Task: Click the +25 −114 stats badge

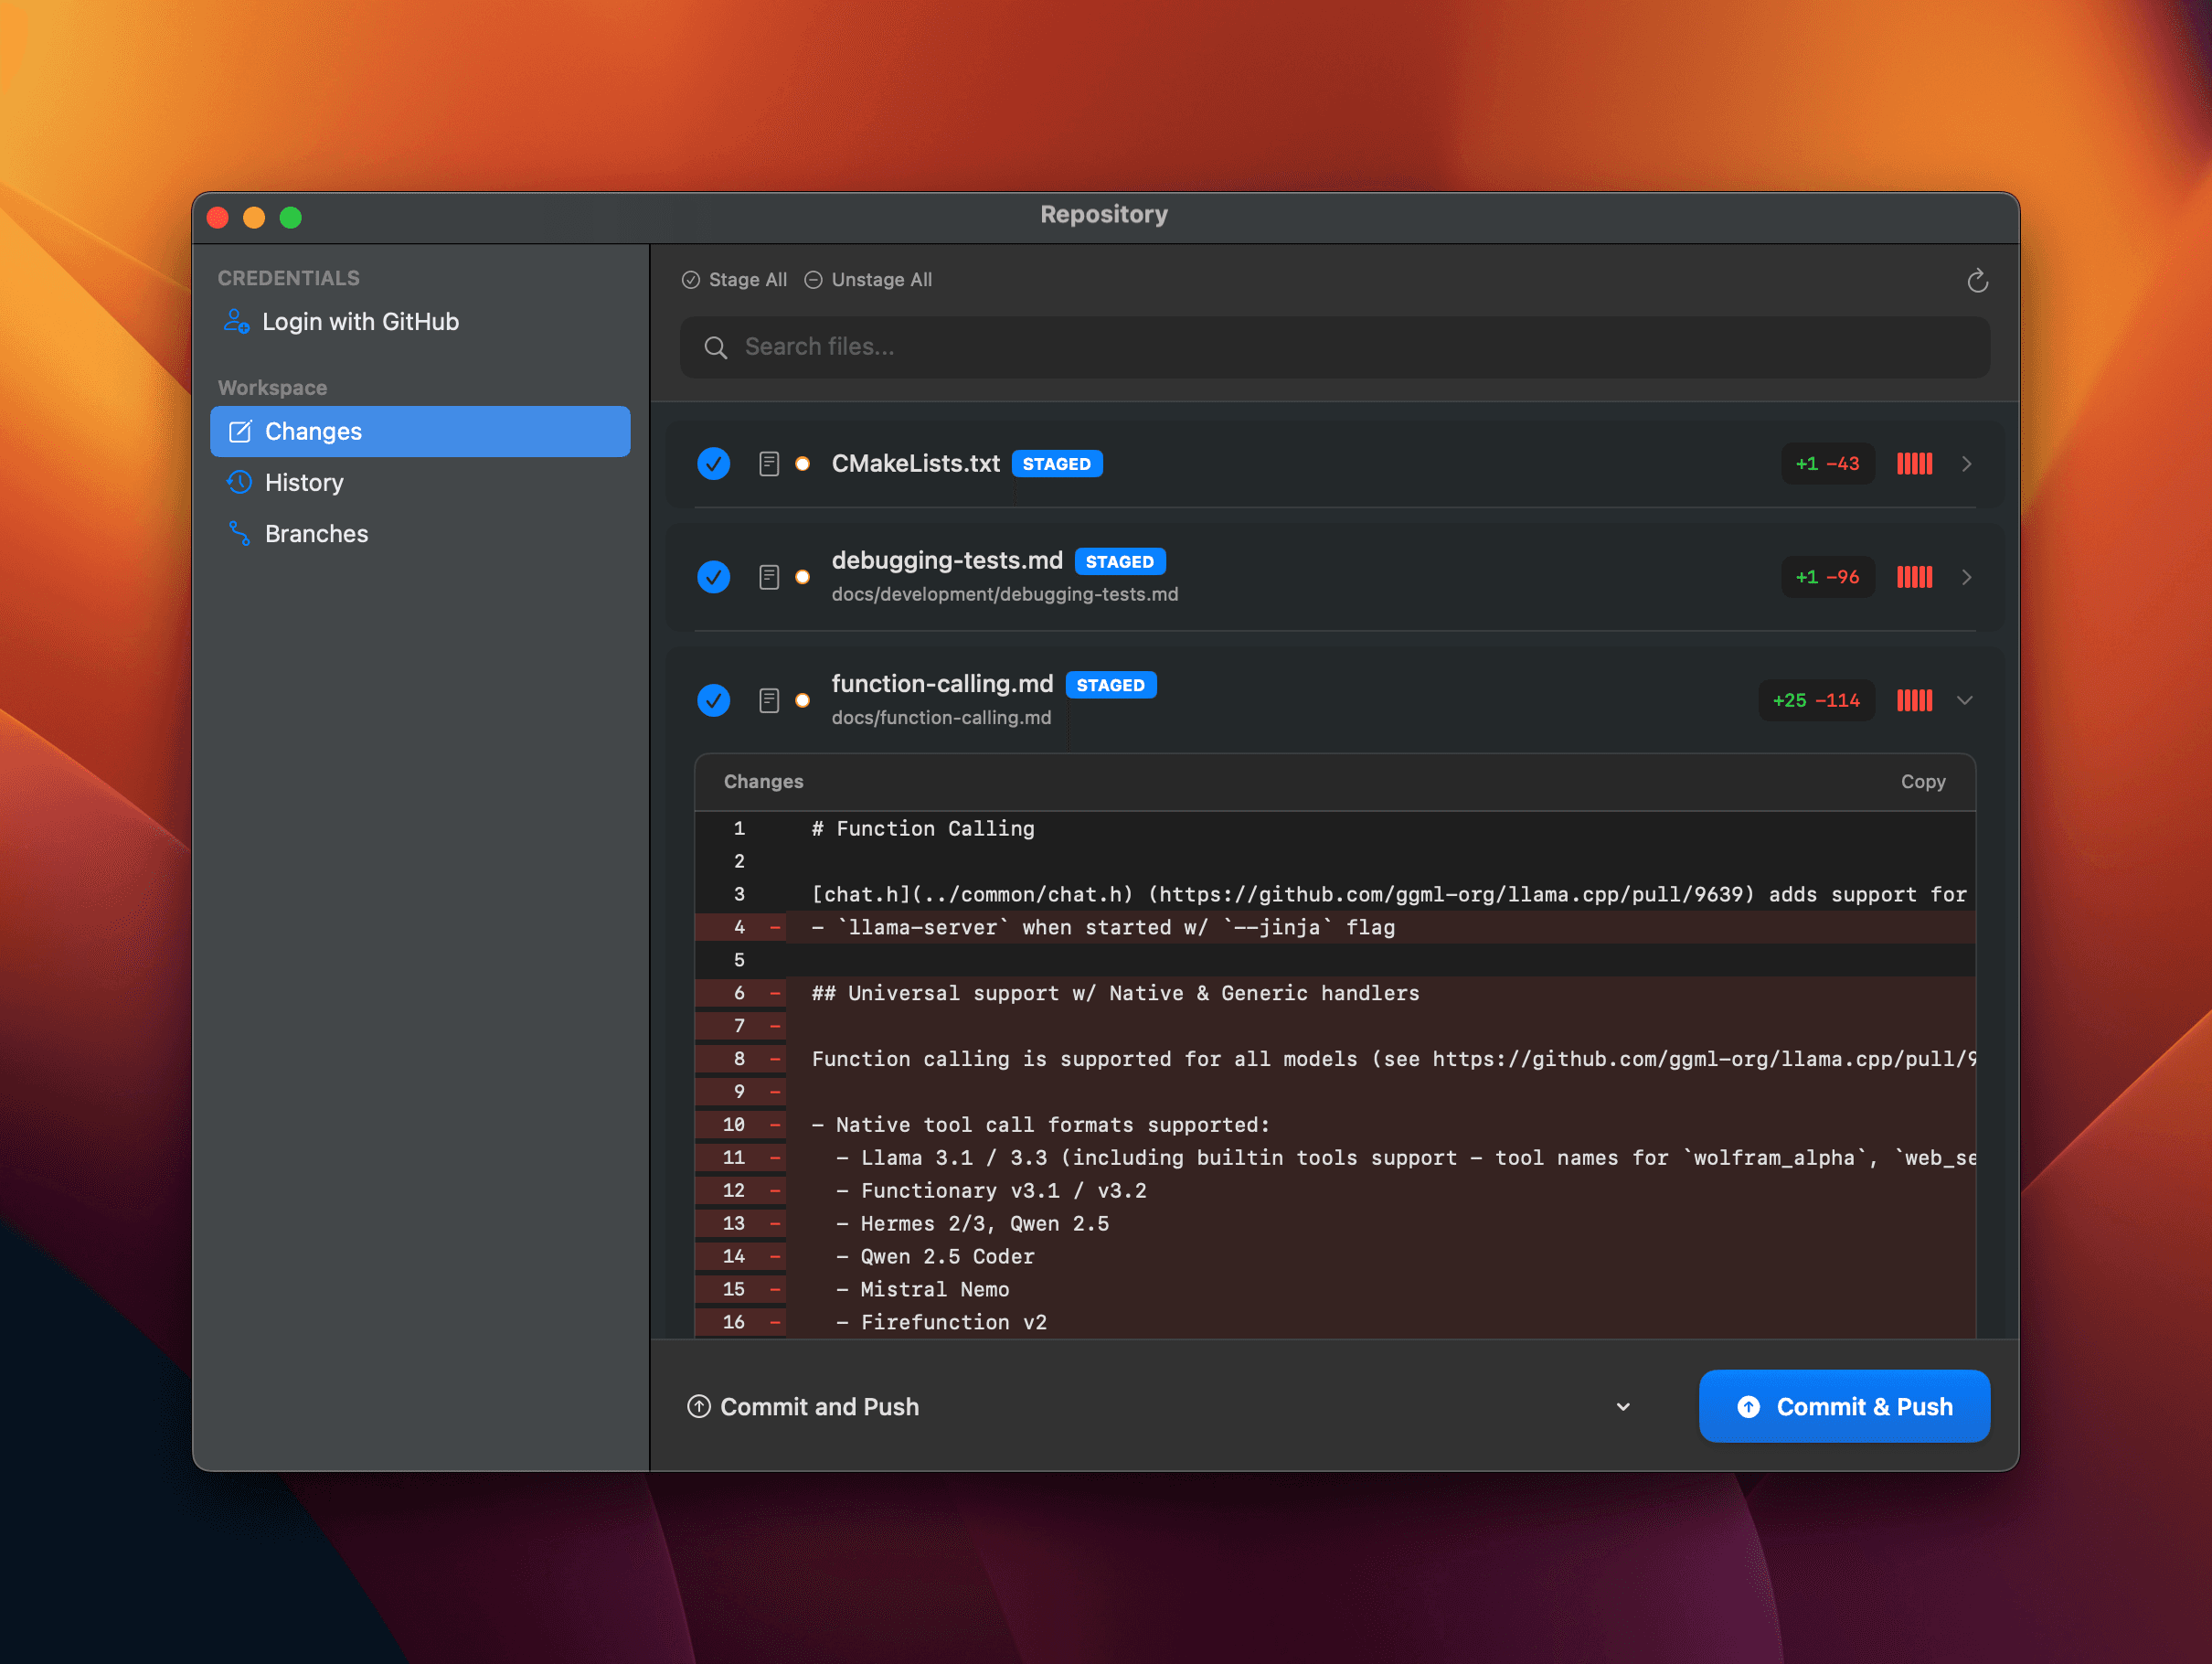Action: (1816, 700)
